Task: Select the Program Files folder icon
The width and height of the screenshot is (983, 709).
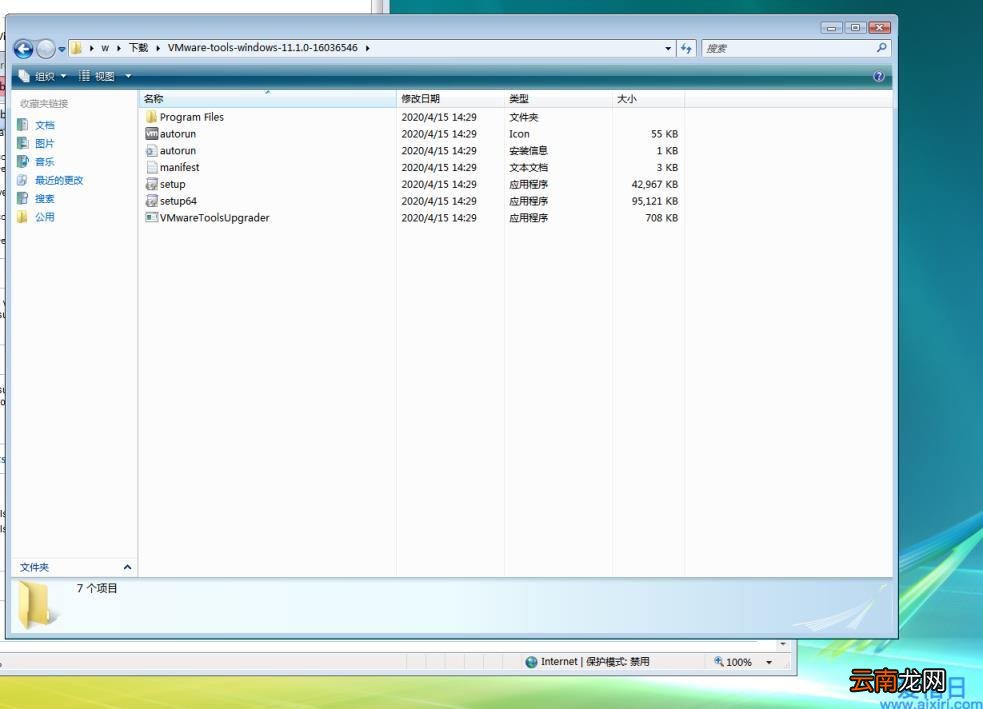Action: point(151,117)
